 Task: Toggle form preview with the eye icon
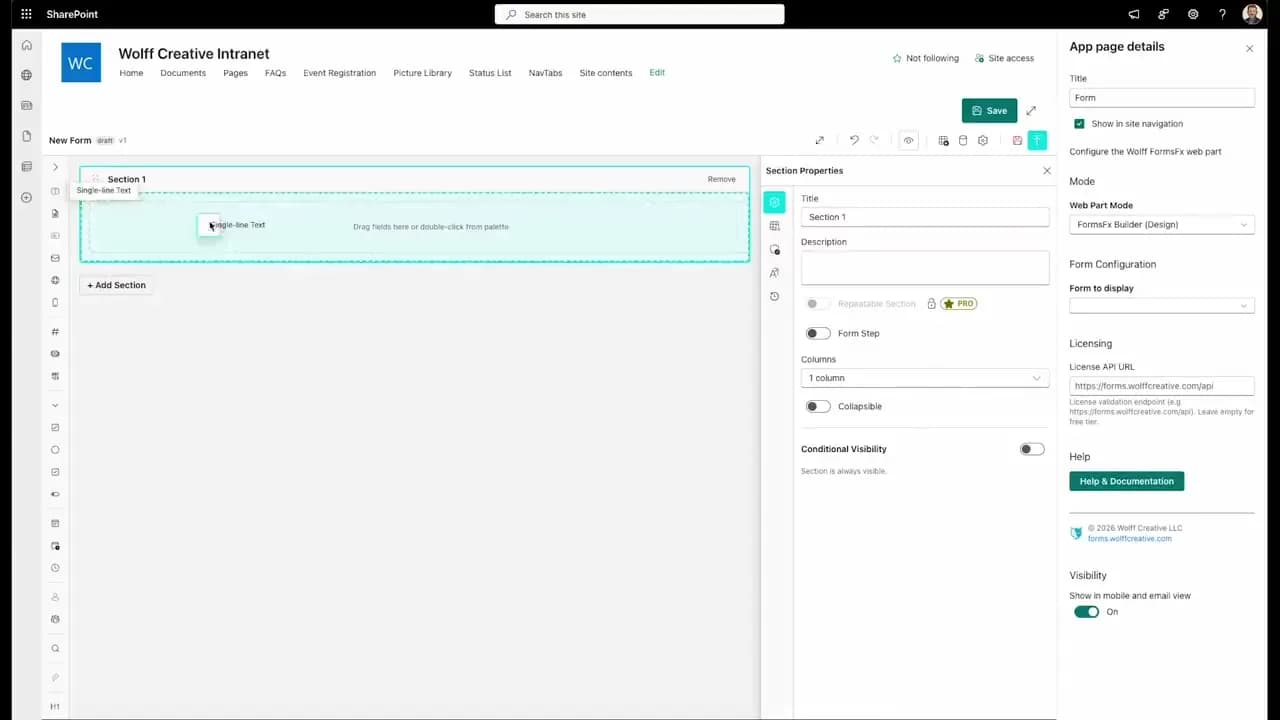click(x=908, y=140)
